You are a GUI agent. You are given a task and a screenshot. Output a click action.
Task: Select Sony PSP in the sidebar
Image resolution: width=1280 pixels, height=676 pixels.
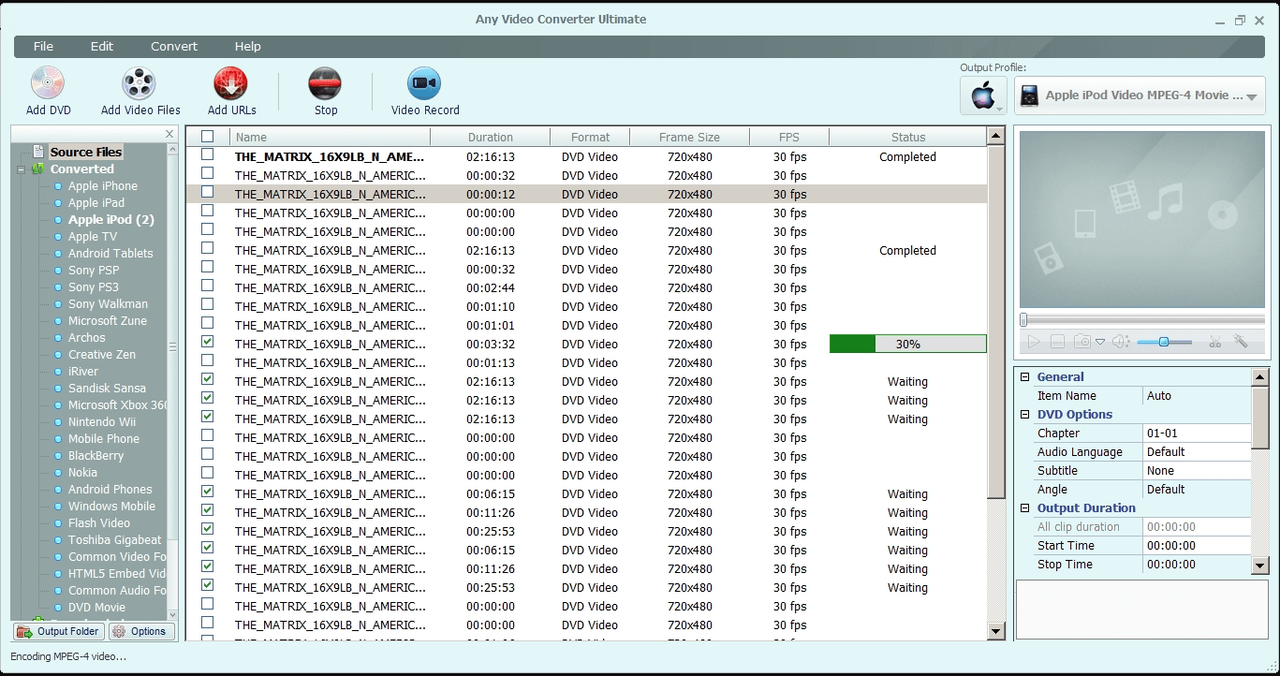tap(93, 270)
